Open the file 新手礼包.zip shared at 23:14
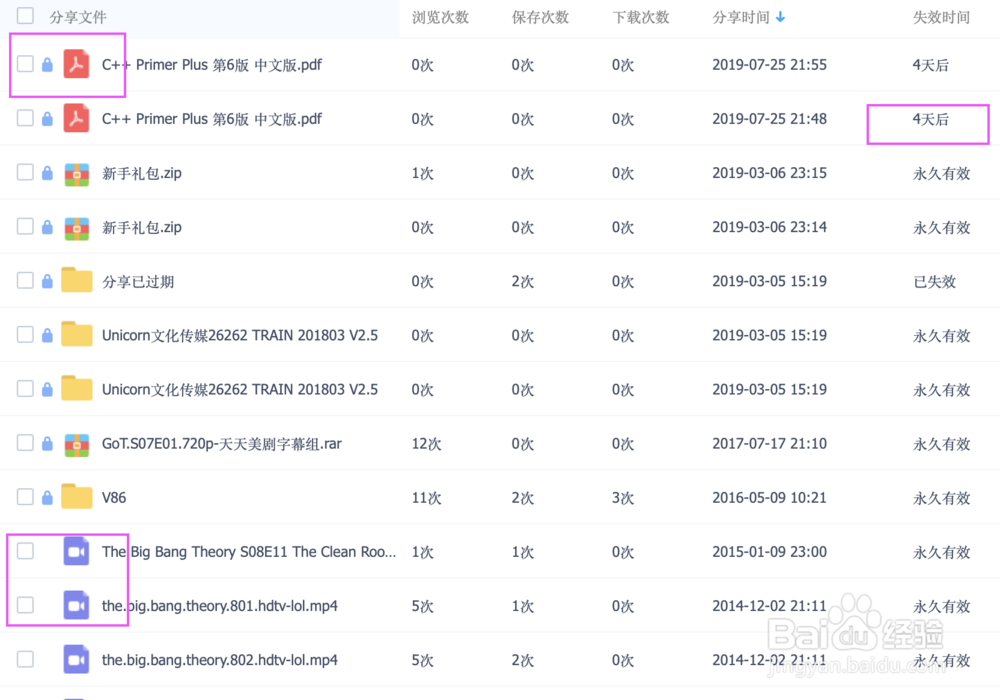1000x700 pixels. pyautogui.click(x=142, y=228)
